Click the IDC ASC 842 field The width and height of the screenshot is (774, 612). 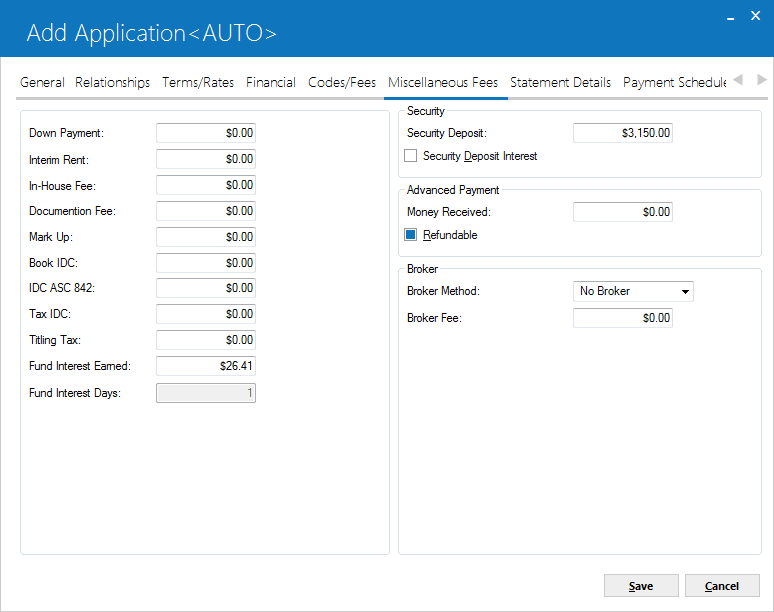(x=206, y=288)
